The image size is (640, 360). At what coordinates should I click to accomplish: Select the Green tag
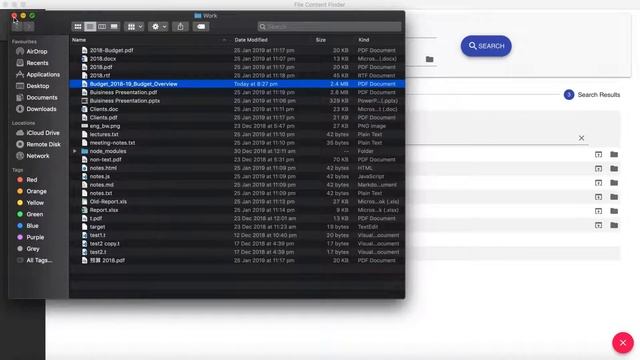pos(30,214)
